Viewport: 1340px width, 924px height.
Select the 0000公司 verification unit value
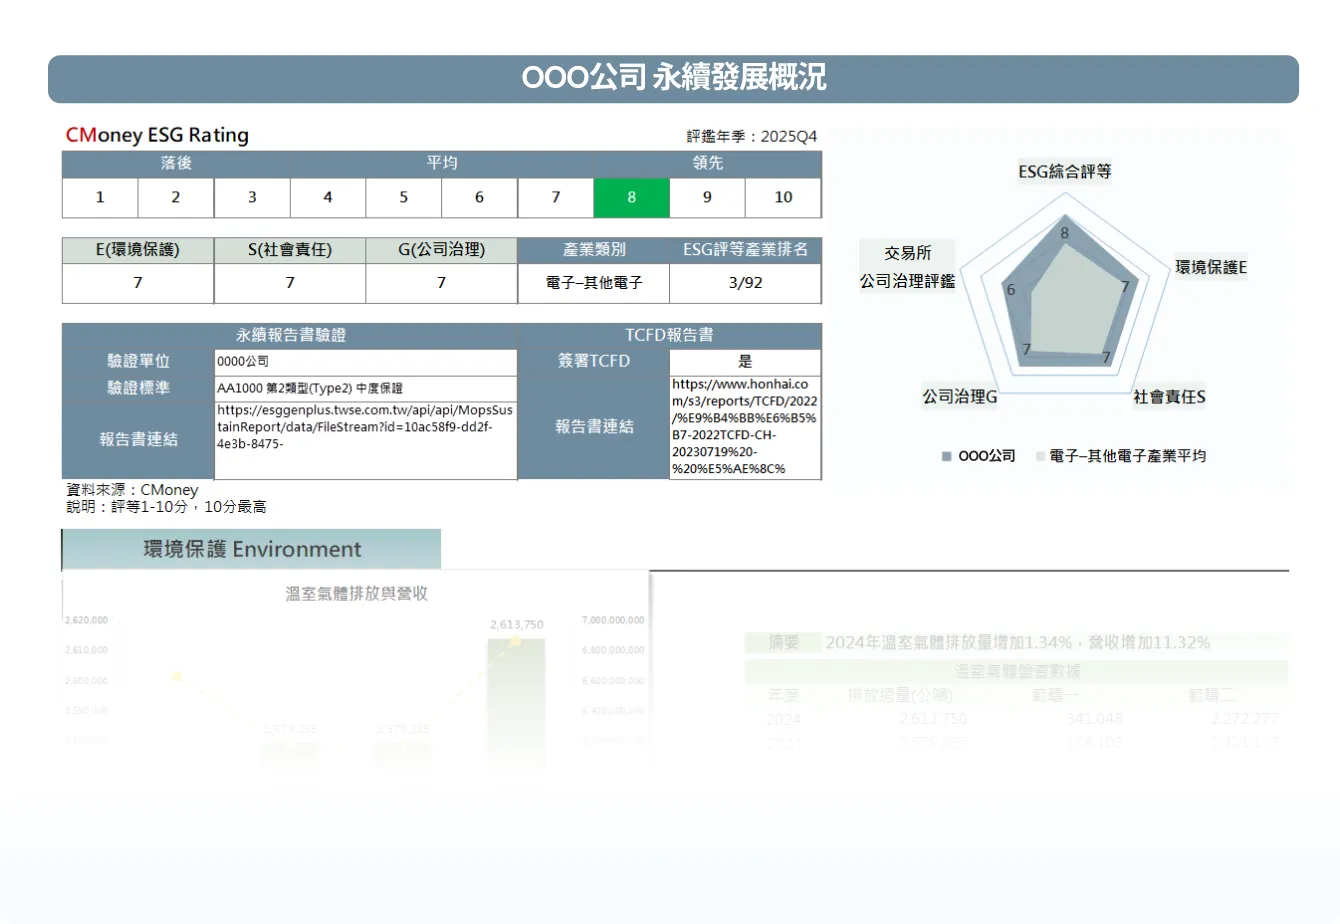[365, 362]
